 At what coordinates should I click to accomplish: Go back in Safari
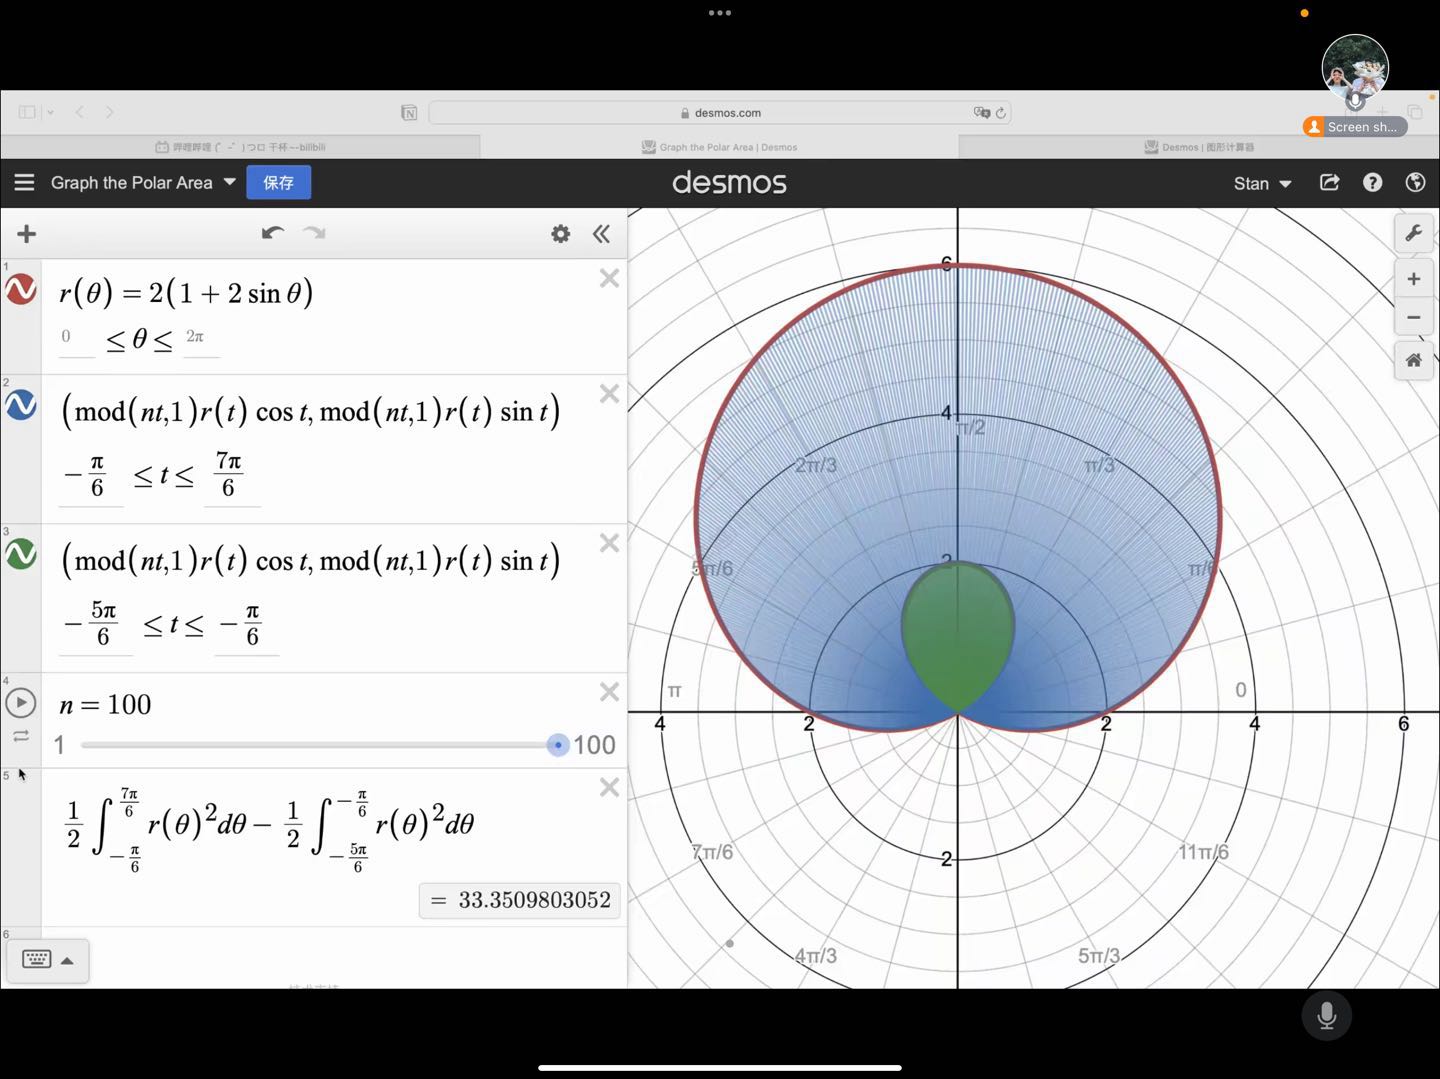tap(80, 112)
